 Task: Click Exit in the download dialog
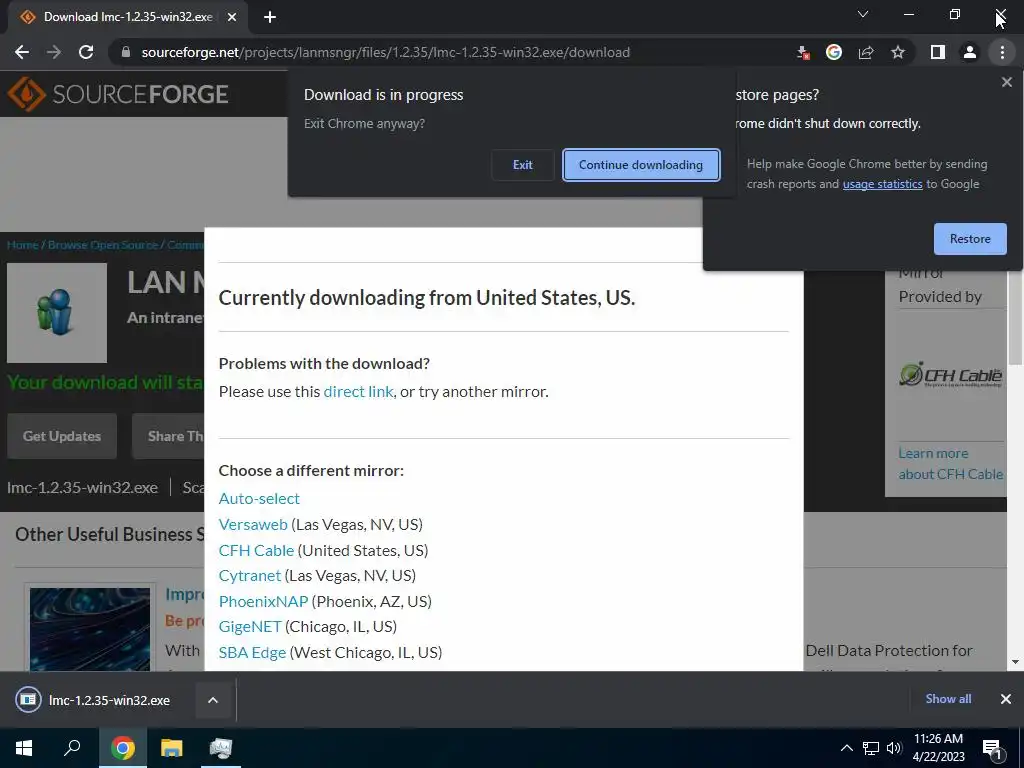pyautogui.click(x=522, y=165)
